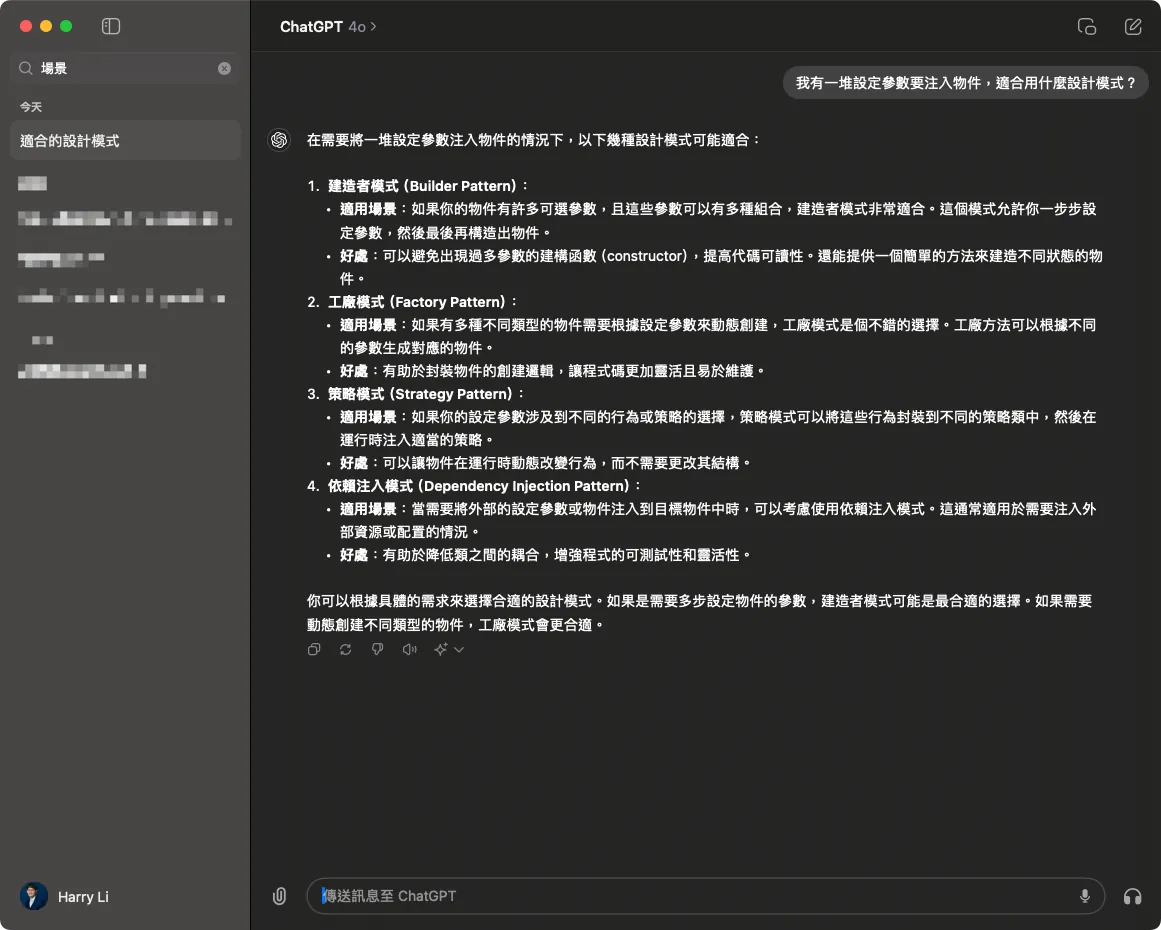
Task: Expand the sparkle model-switch dropdown
Action: [x=449, y=650]
